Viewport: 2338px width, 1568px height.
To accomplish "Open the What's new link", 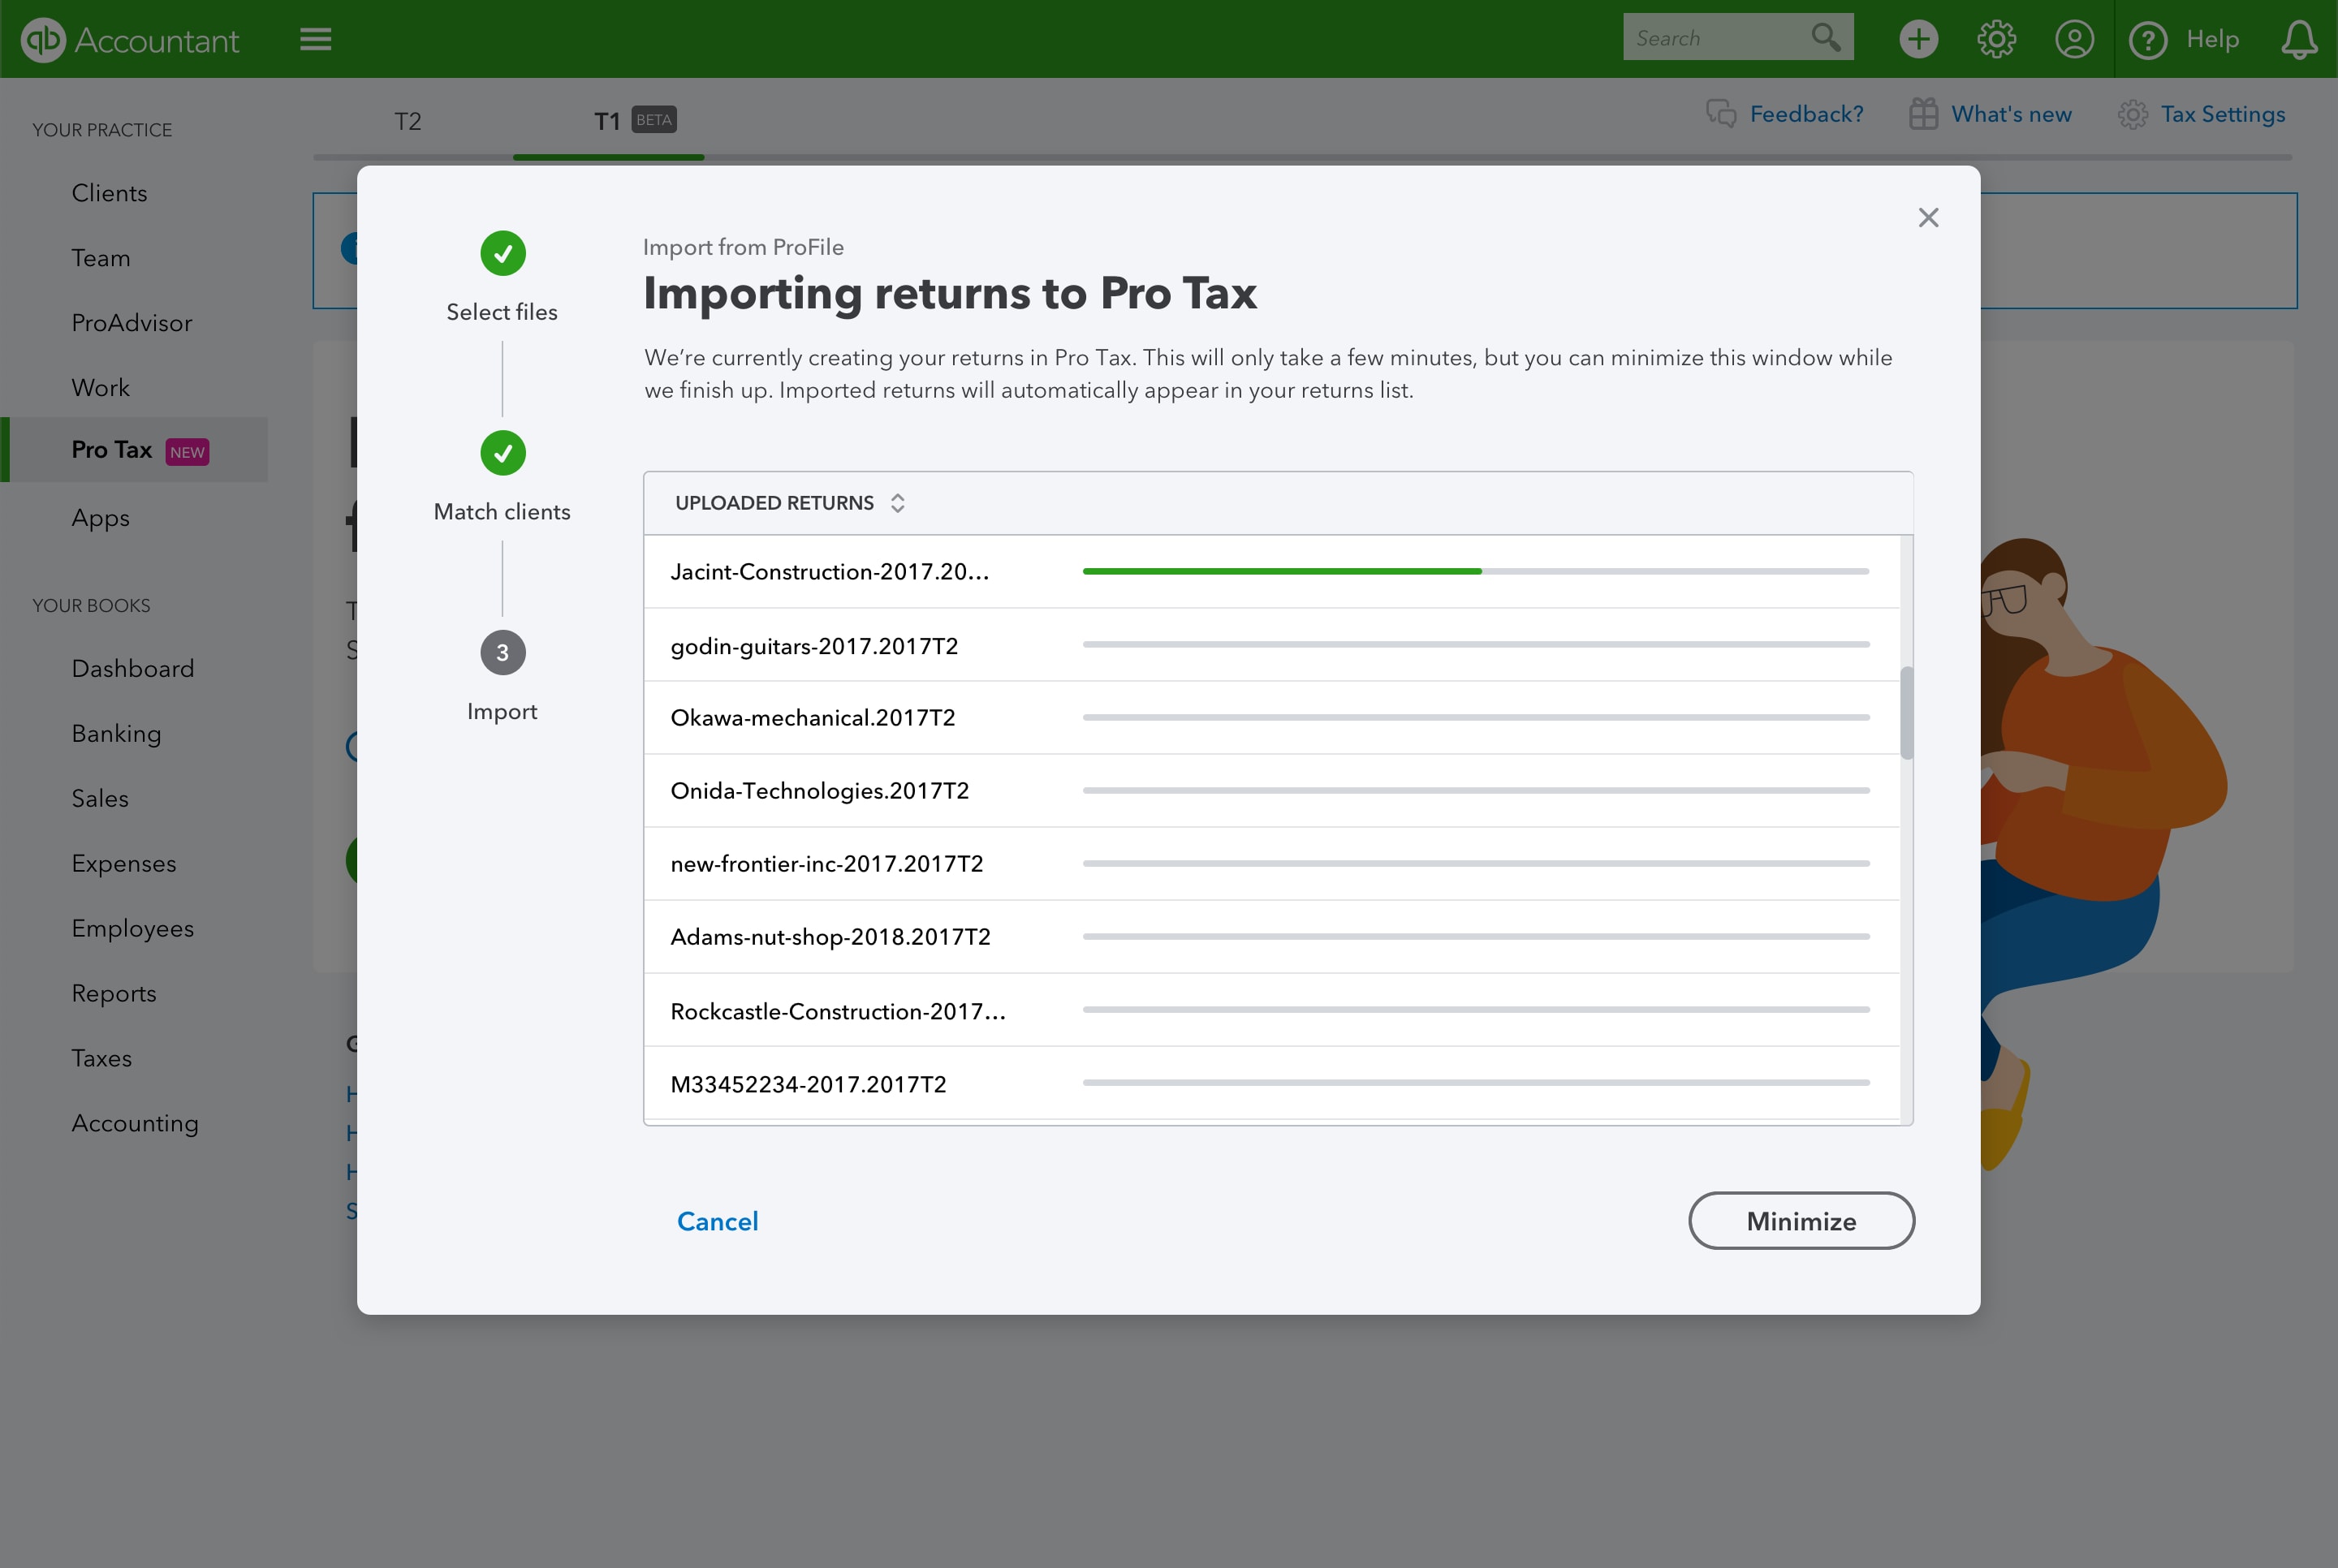I will click(x=2011, y=114).
